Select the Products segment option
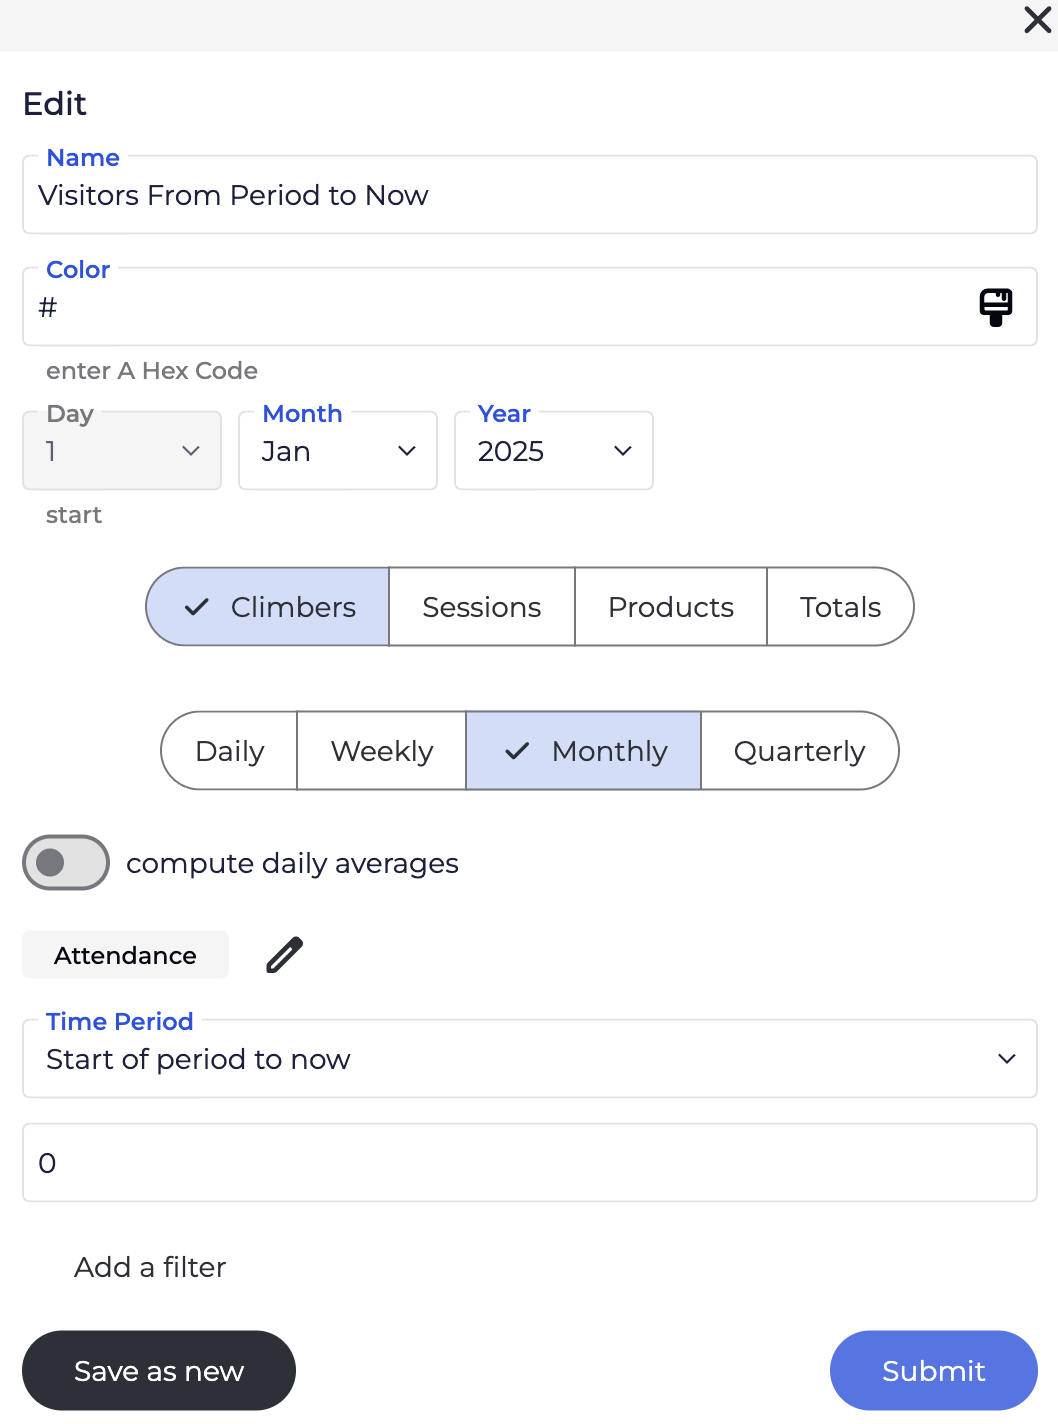 (670, 607)
